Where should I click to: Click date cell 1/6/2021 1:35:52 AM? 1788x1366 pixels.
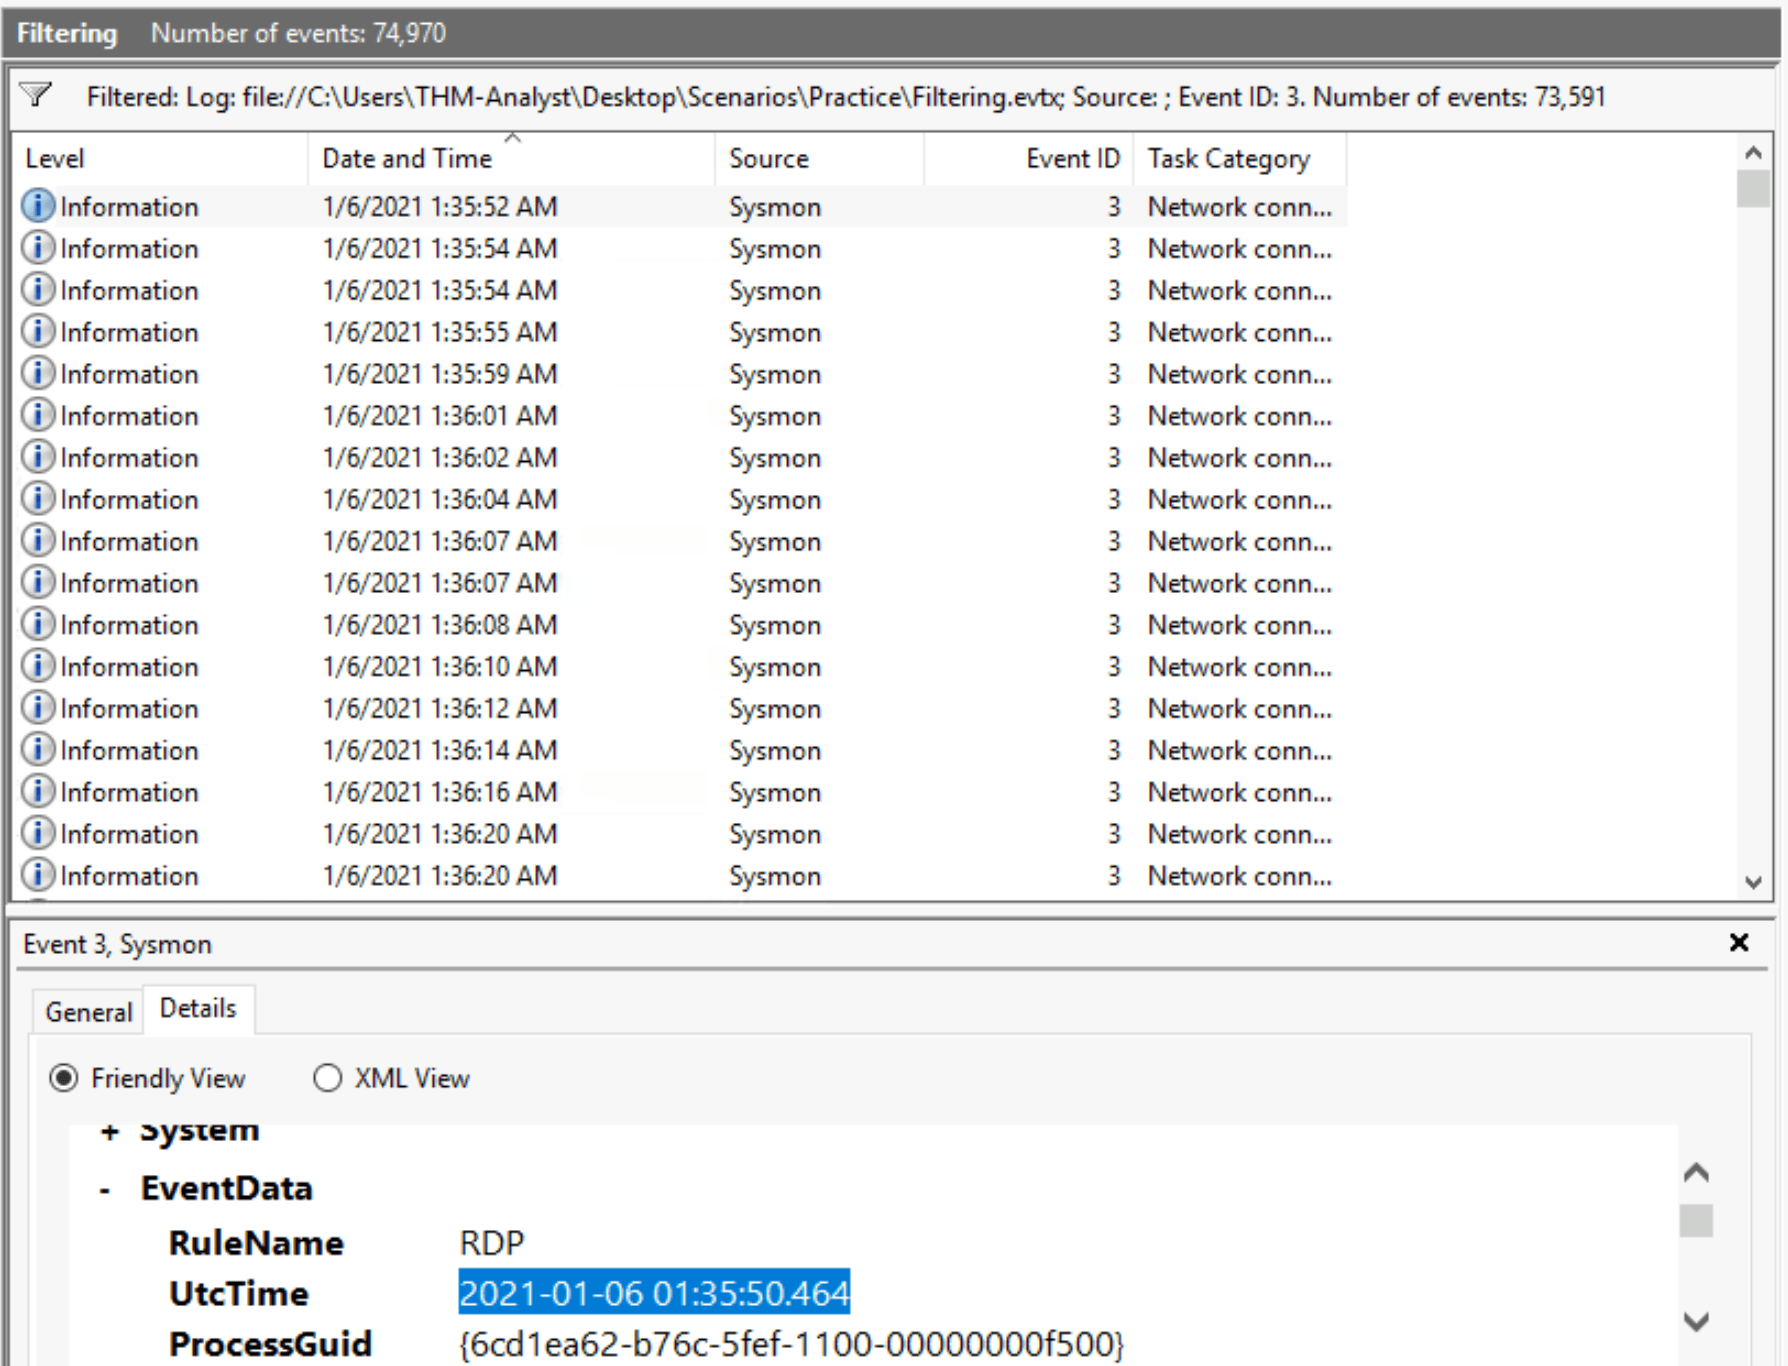click(x=439, y=206)
